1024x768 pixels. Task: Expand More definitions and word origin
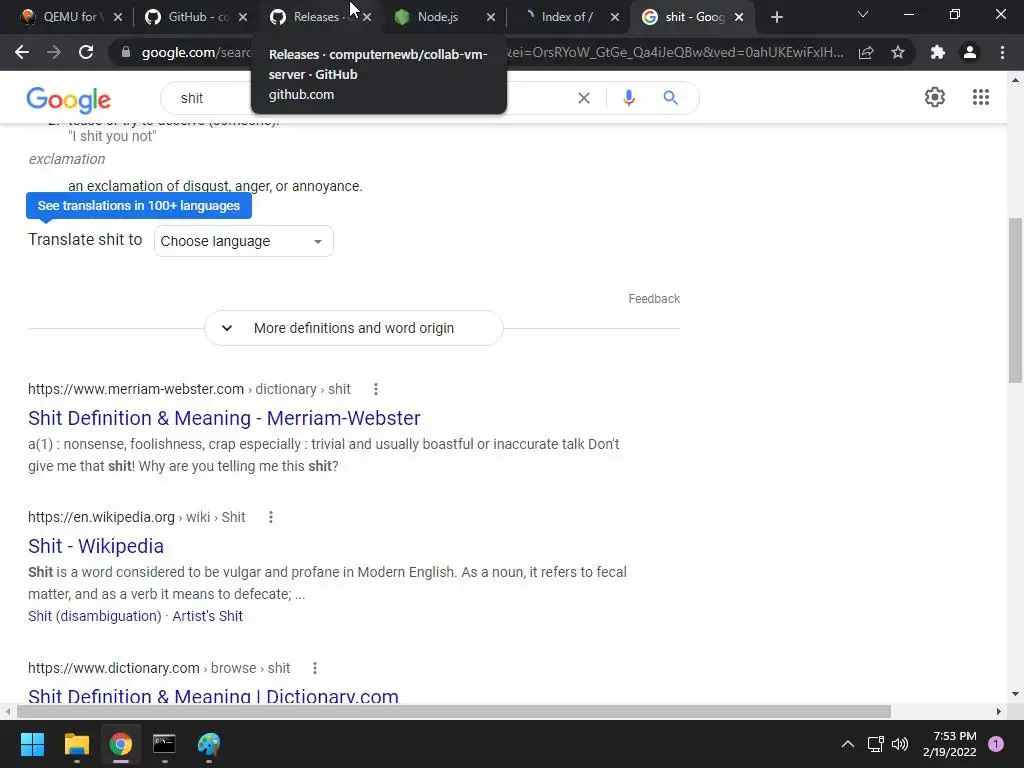point(354,328)
